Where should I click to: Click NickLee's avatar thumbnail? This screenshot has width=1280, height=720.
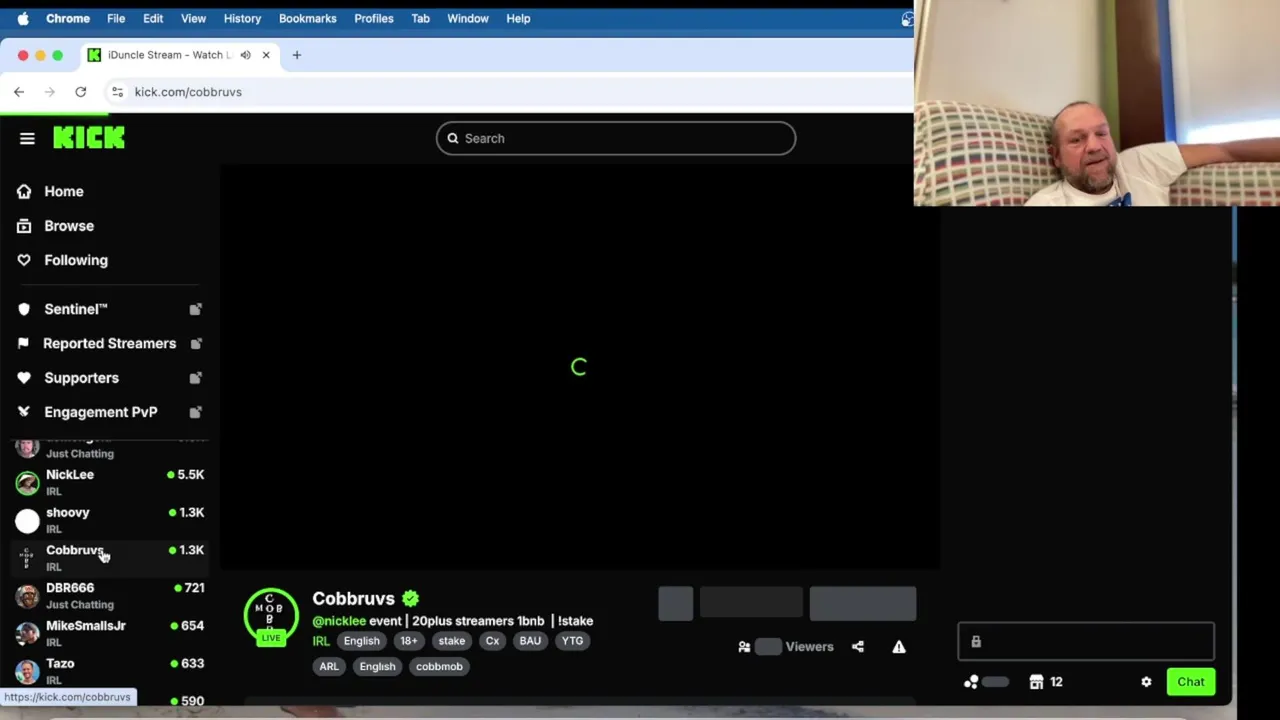(x=27, y=483)
